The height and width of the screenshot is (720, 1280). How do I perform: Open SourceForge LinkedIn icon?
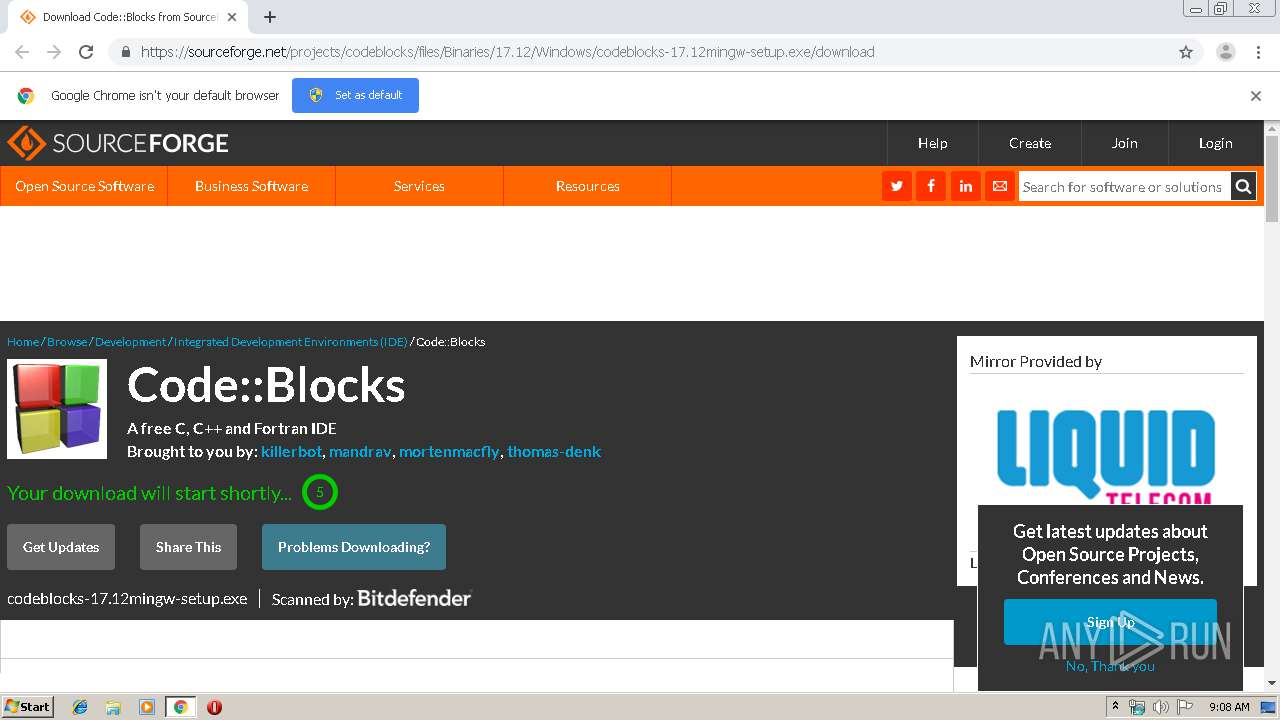click(x=965, y=186)
